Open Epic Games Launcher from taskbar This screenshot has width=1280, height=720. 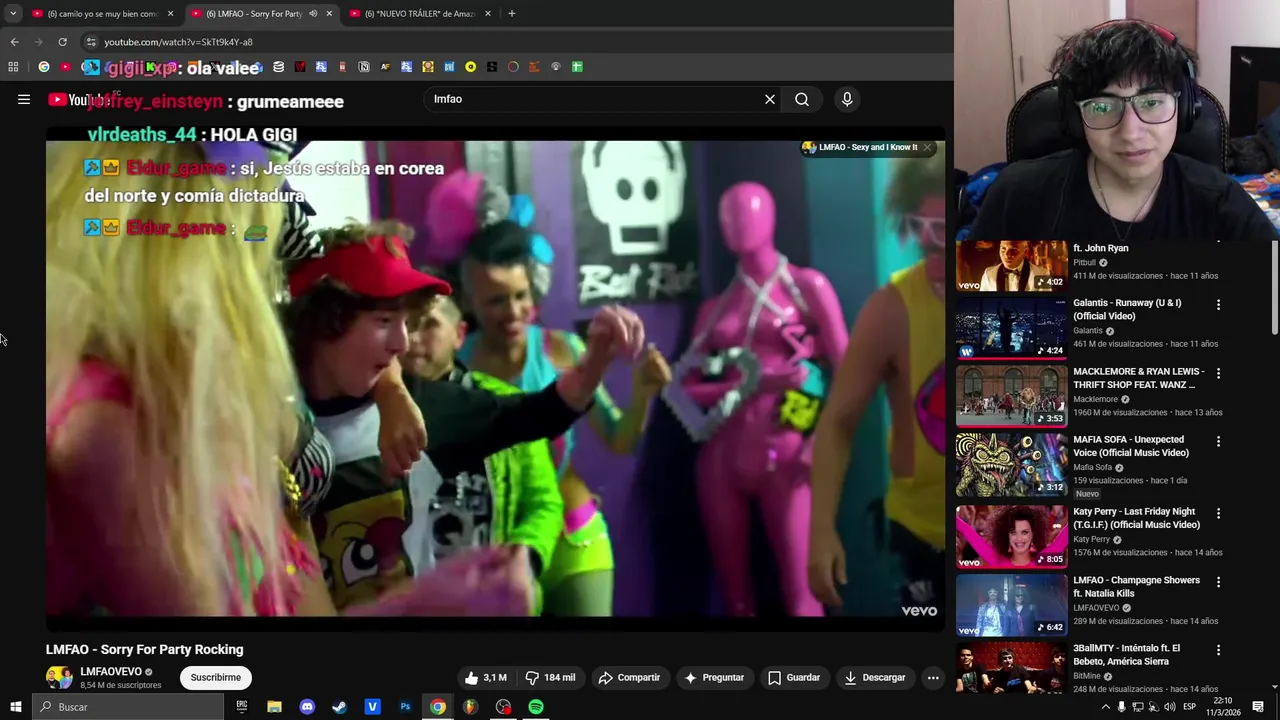[241, 707]
